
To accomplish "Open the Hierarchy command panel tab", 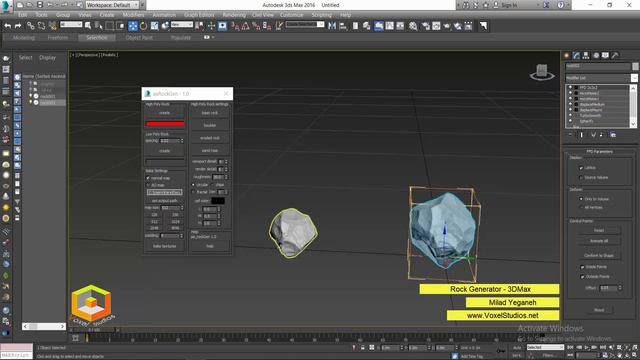I will click(586, 56).
